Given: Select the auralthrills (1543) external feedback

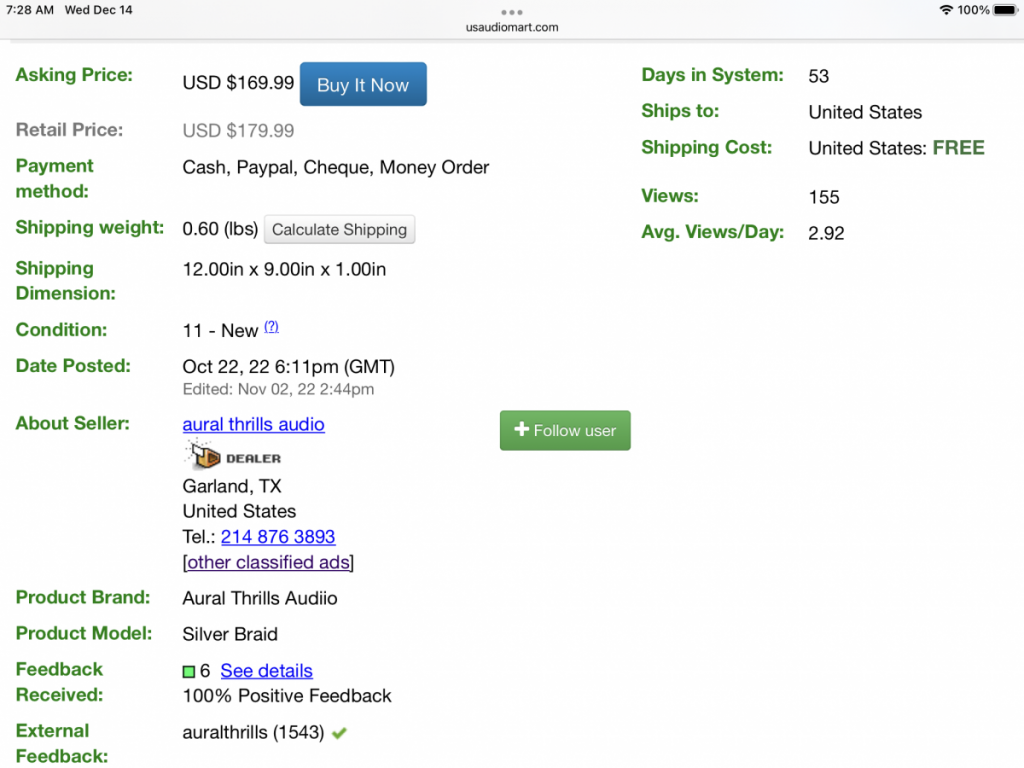Looking at the screenshot, I should coord(253,733).
